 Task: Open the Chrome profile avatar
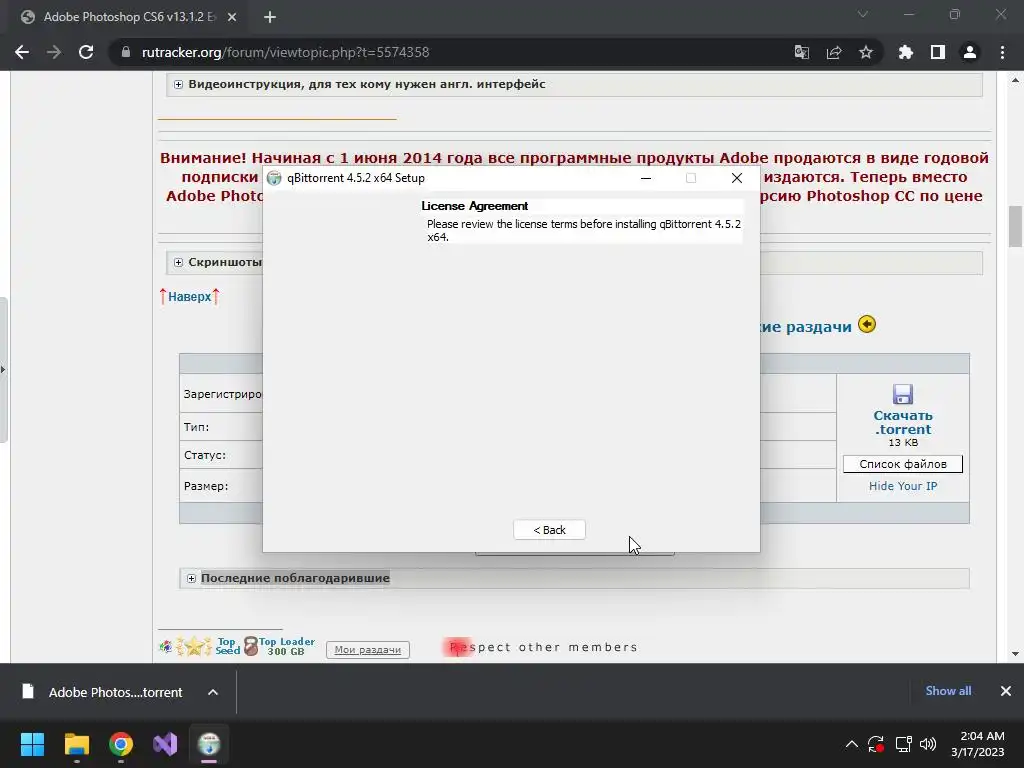(970, 52)
